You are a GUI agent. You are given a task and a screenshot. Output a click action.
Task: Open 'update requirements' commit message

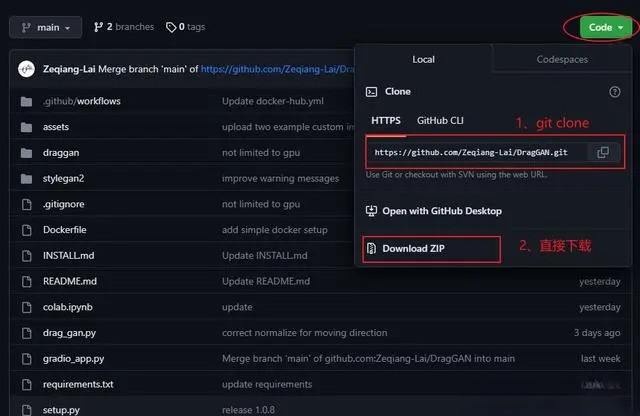[267, 384]
